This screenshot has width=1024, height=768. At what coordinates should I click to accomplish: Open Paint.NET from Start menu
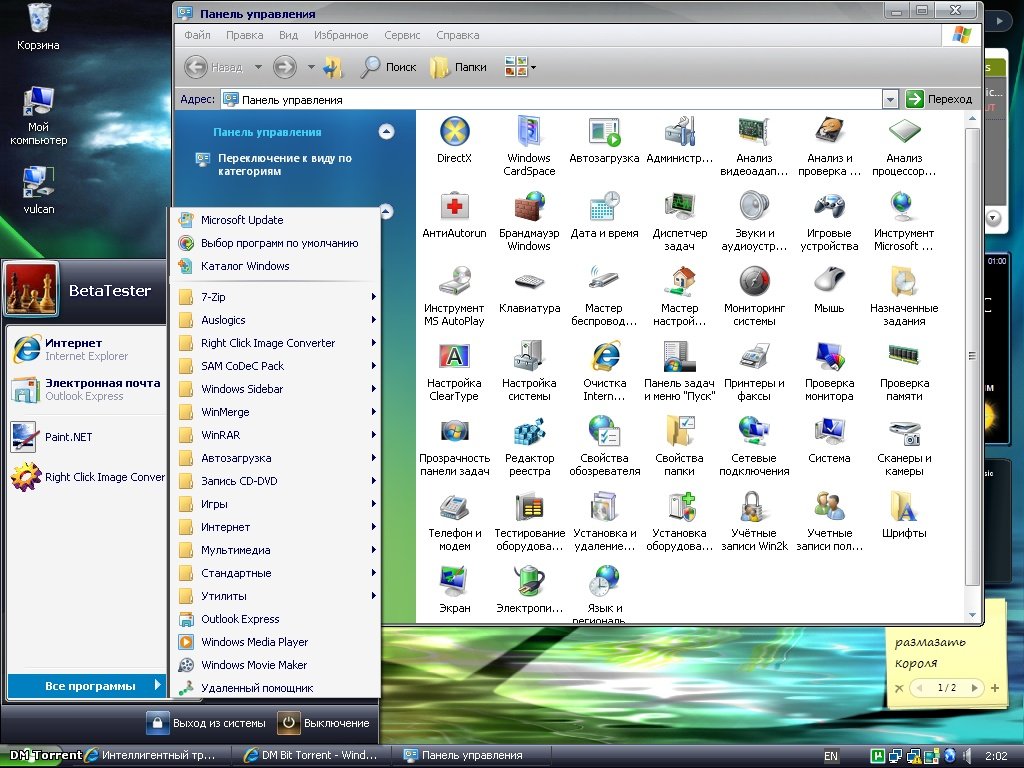coord(86,437)
